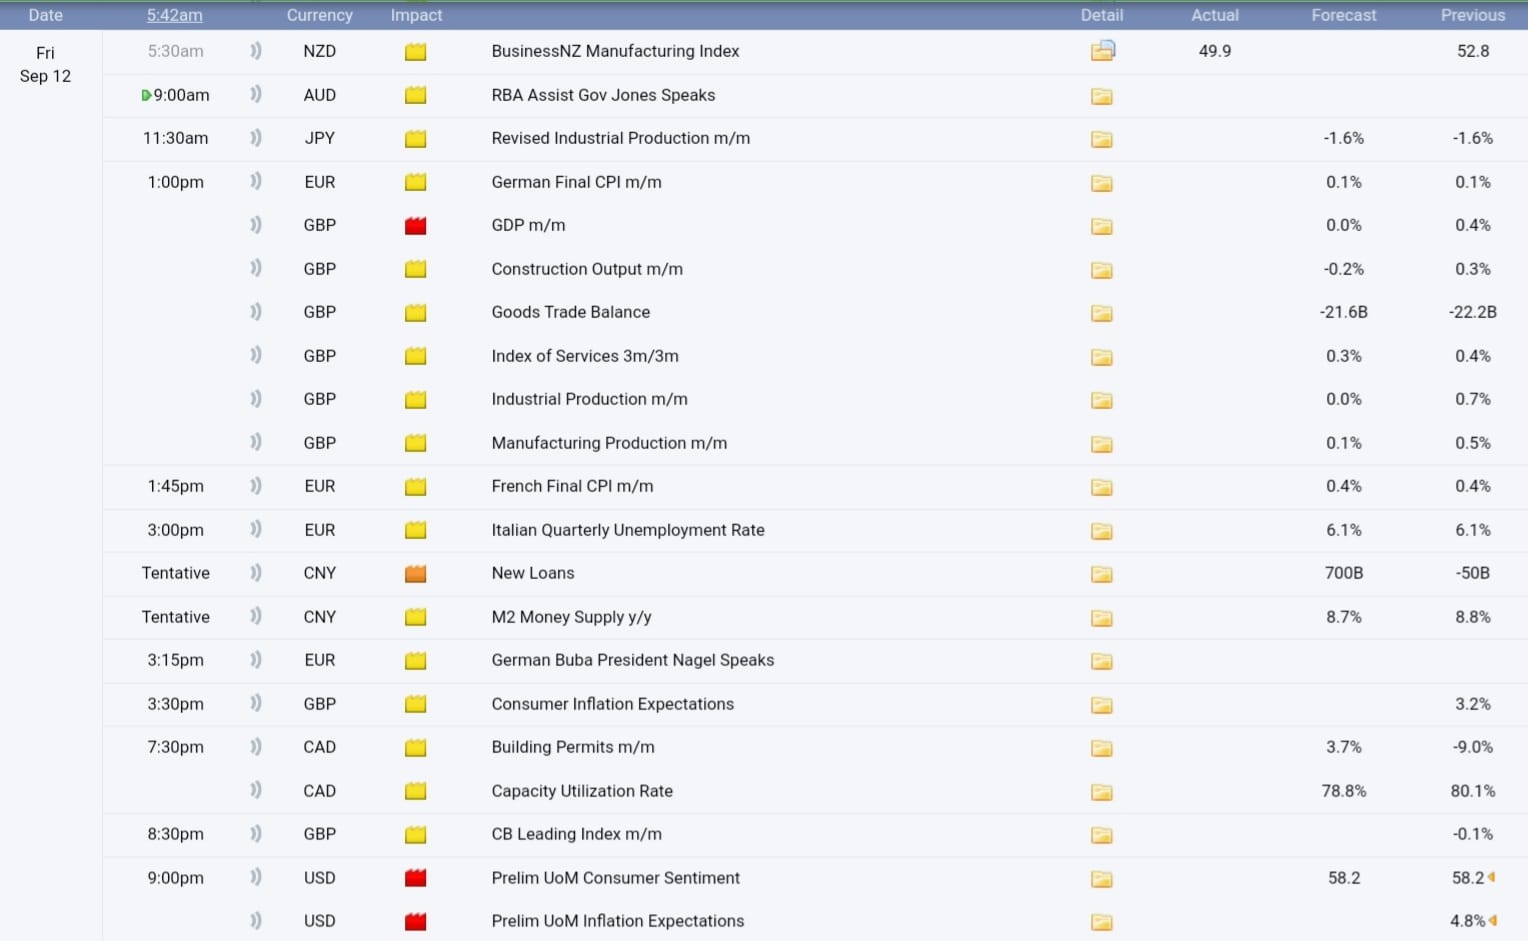Click red impact icon for Prelim UoM Inflation Expectations
Image resolution: width=1528 pixels, height=941 pixels.
(x=415, y=921)
